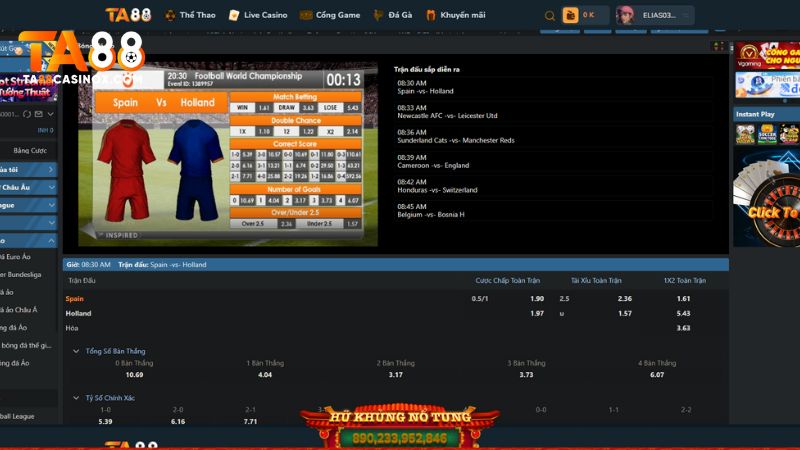Open the roulette 'Click To' banner
The width and height of the screenshot is (800, 450).
767,199
